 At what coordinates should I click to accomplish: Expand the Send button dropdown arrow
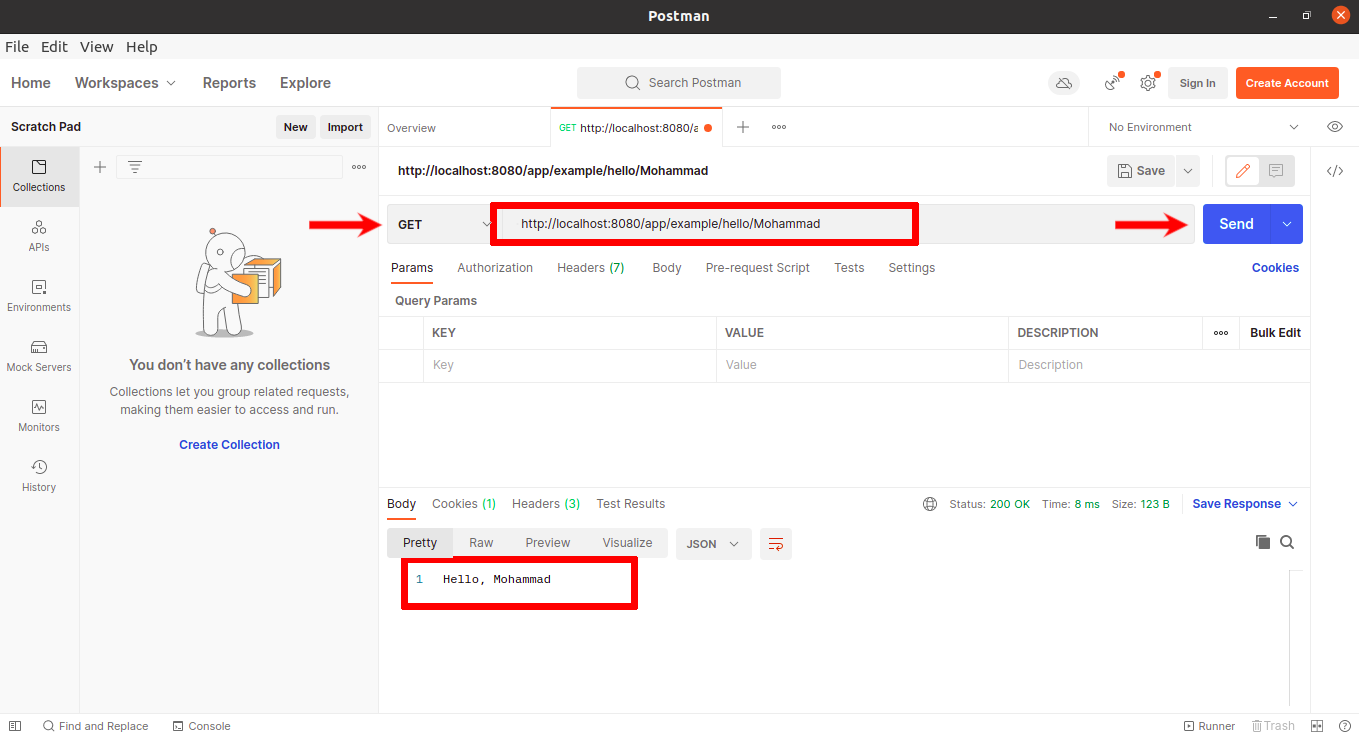pyautogui.click(x=1286, y=224)
